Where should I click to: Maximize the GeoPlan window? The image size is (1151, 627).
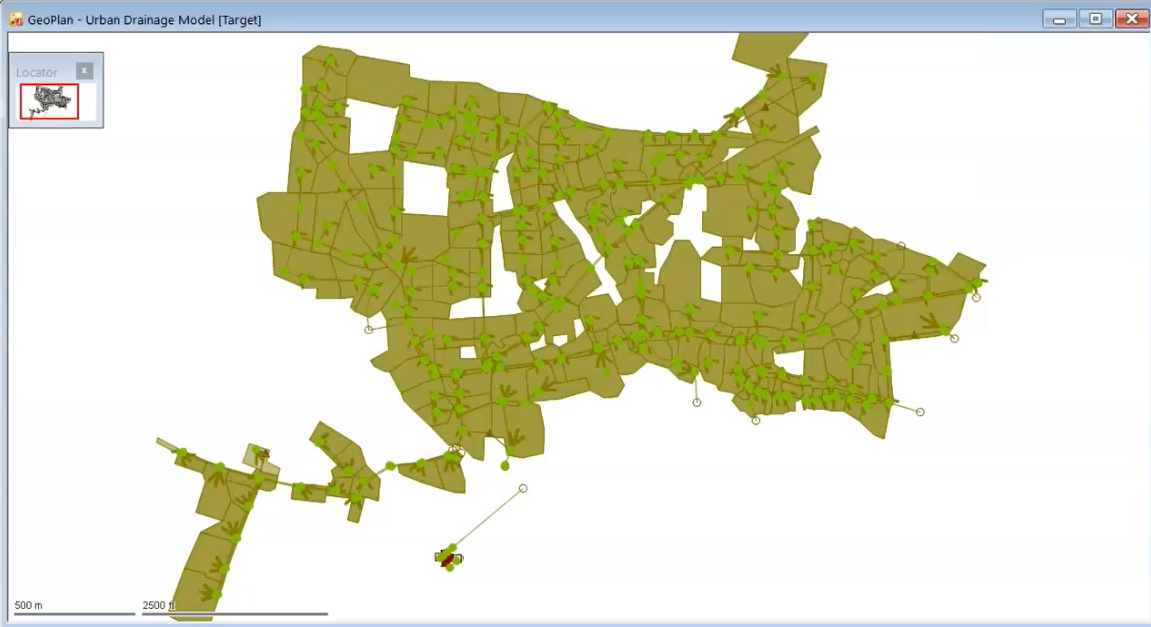tap(1095, 19)
